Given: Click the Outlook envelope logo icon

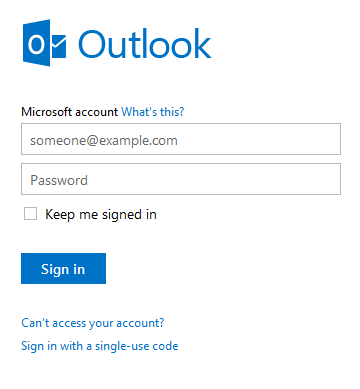Looking at the screenshot, I should [44, 43].
